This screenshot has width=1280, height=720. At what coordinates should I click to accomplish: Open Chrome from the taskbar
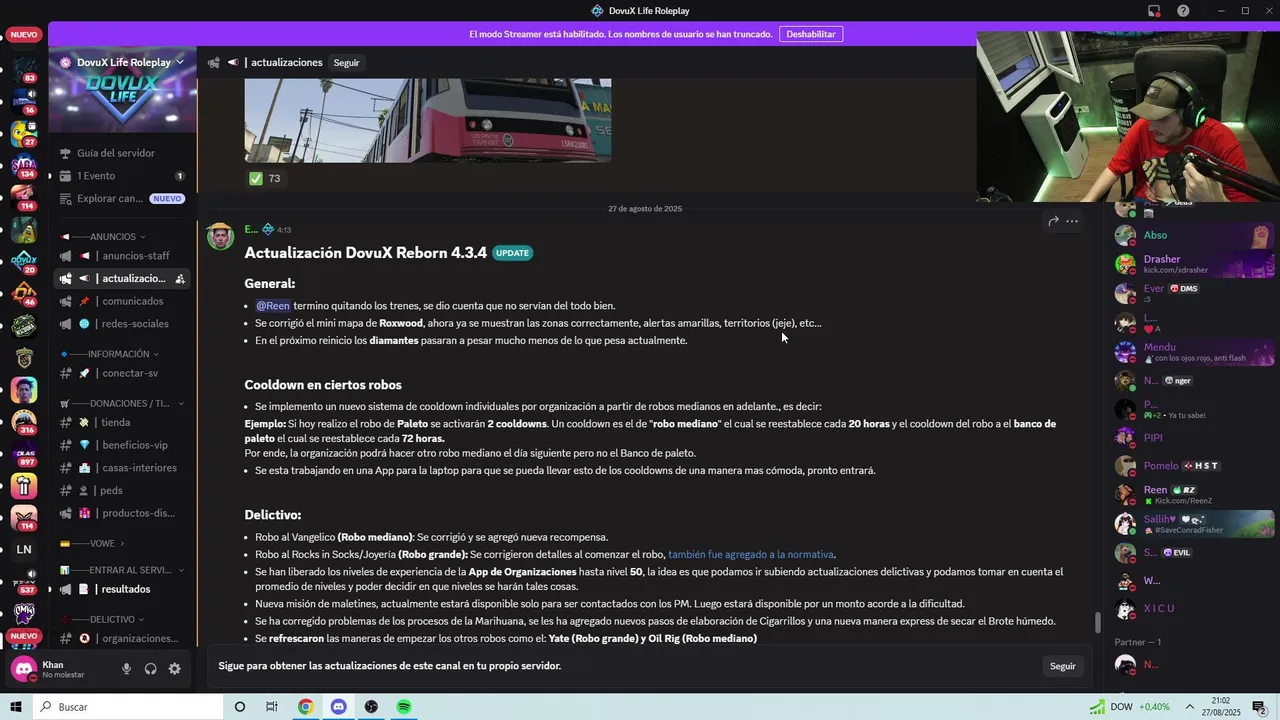[306, 707]
